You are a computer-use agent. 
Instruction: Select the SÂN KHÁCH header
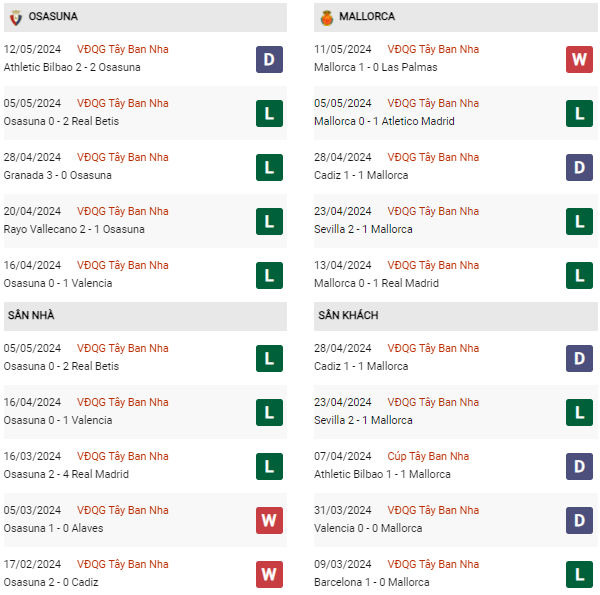(348, 316)
